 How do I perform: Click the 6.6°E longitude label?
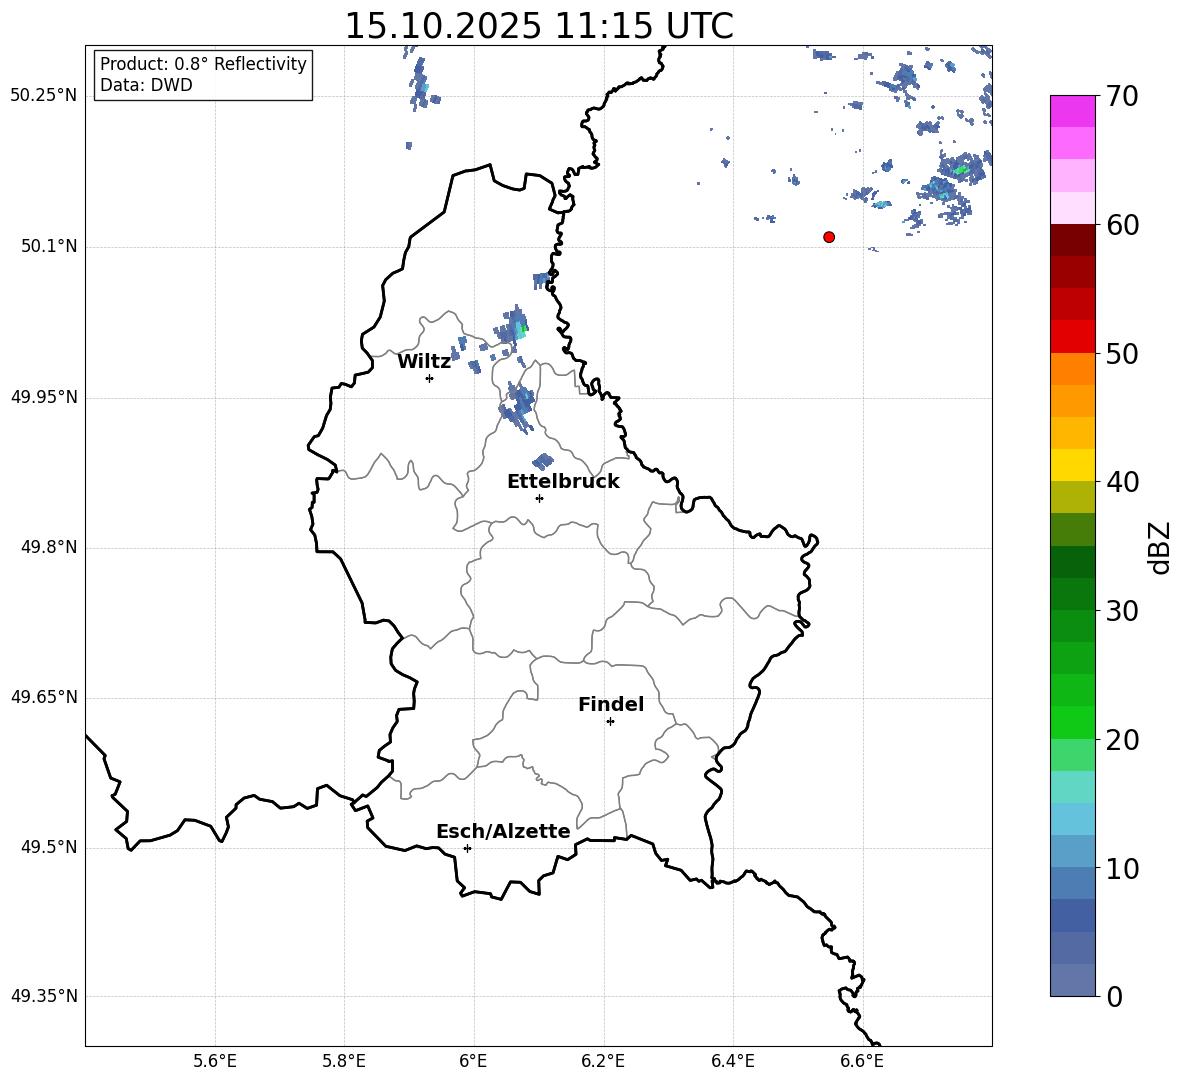click(862, 1061)
